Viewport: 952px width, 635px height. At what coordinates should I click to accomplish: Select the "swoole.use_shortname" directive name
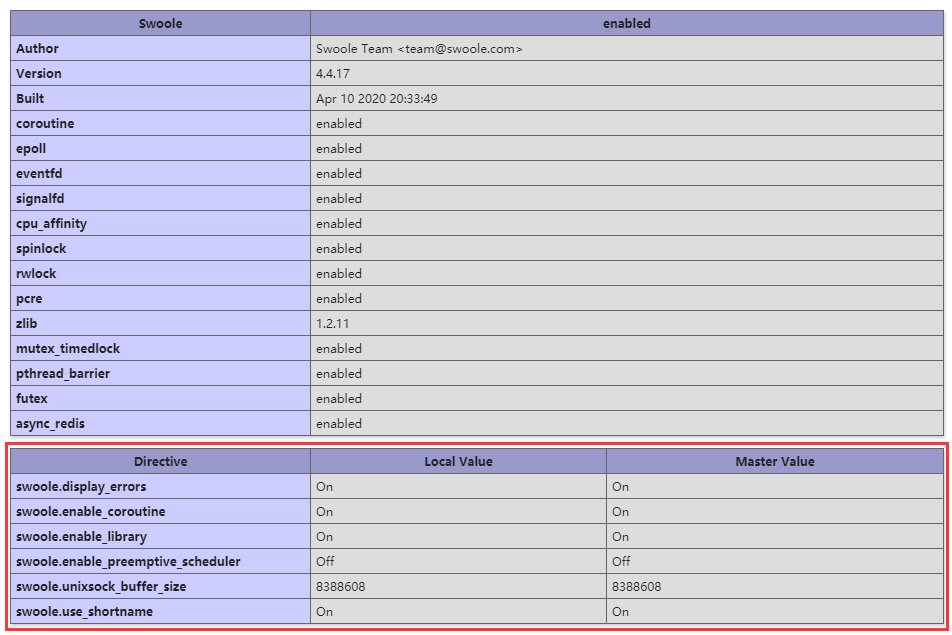tap(84, 611)
